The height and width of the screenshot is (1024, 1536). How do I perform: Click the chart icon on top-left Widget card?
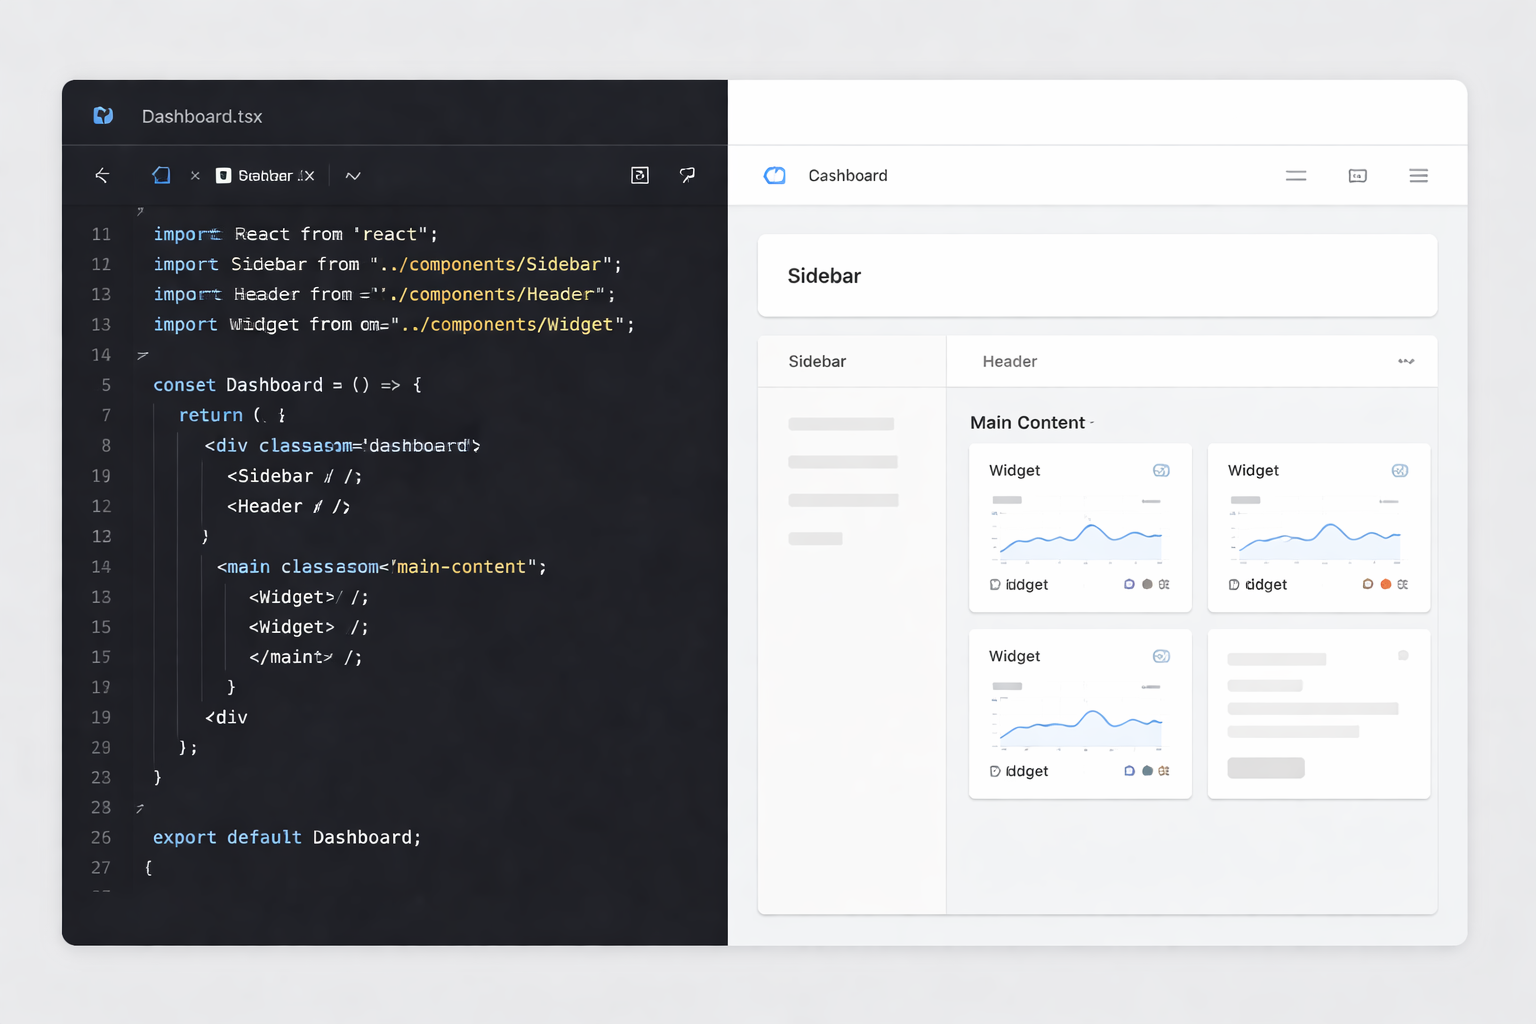(x=1161, y=471)
